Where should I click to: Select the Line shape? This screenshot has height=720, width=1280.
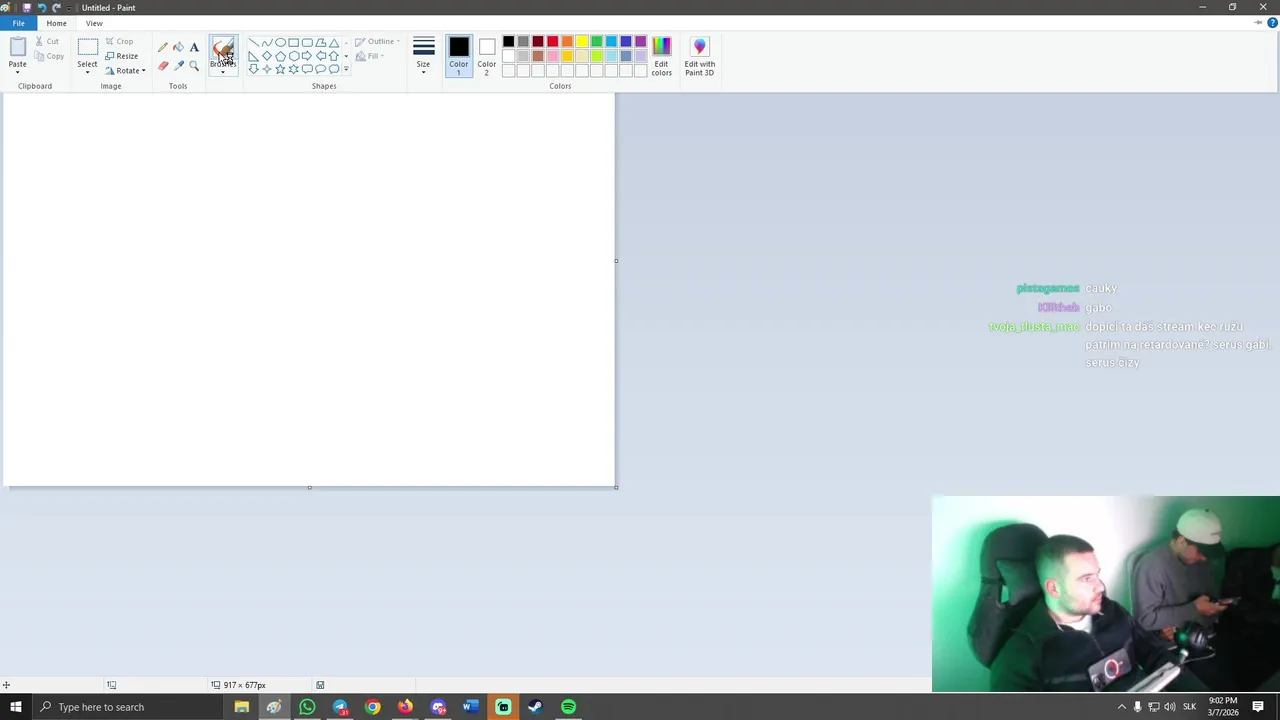pos(254,43)
